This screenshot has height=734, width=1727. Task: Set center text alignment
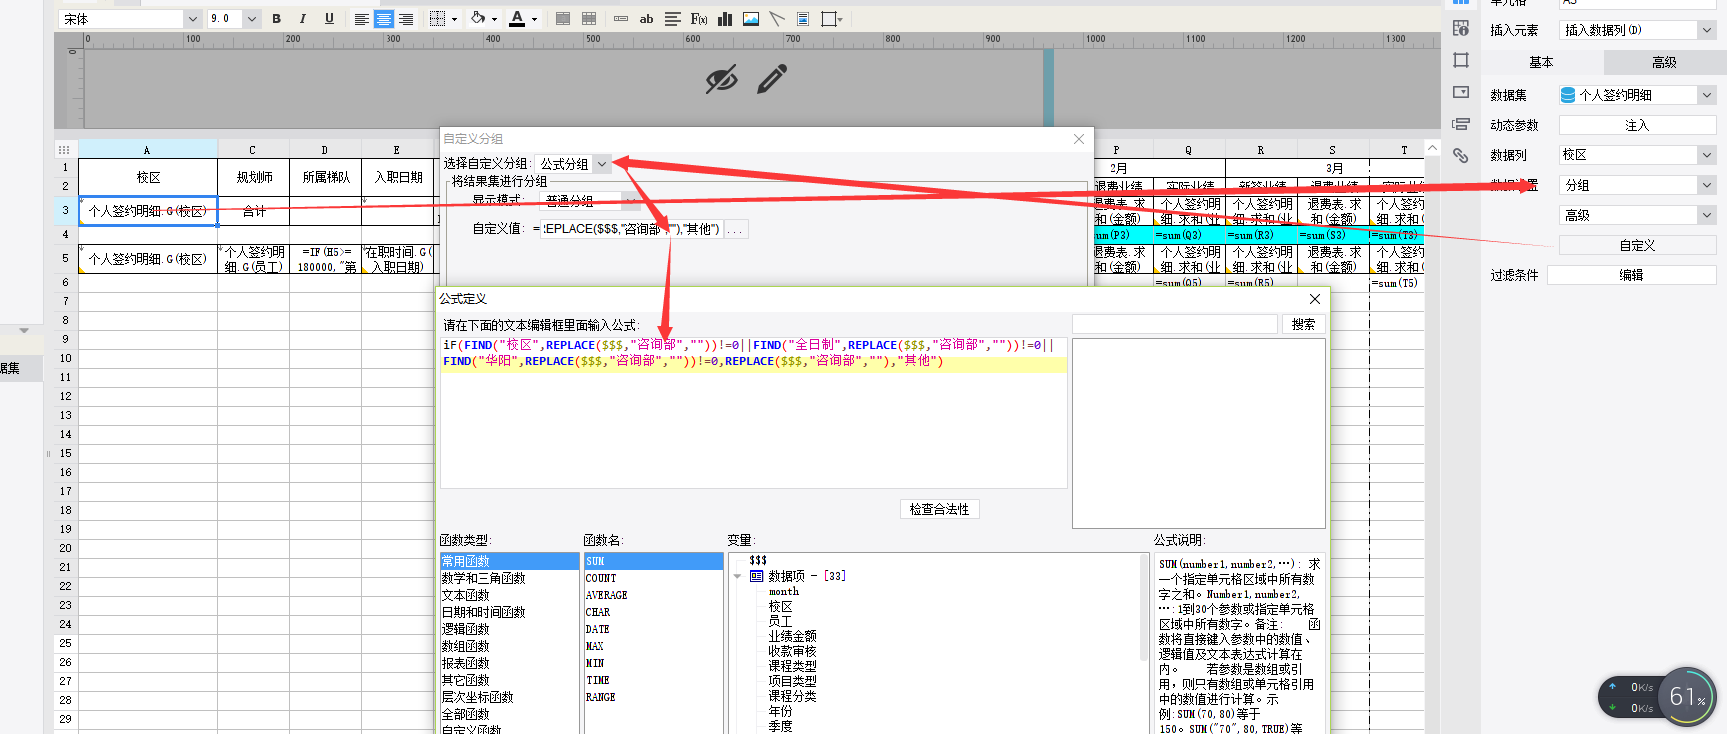click(x=384, y=19)
